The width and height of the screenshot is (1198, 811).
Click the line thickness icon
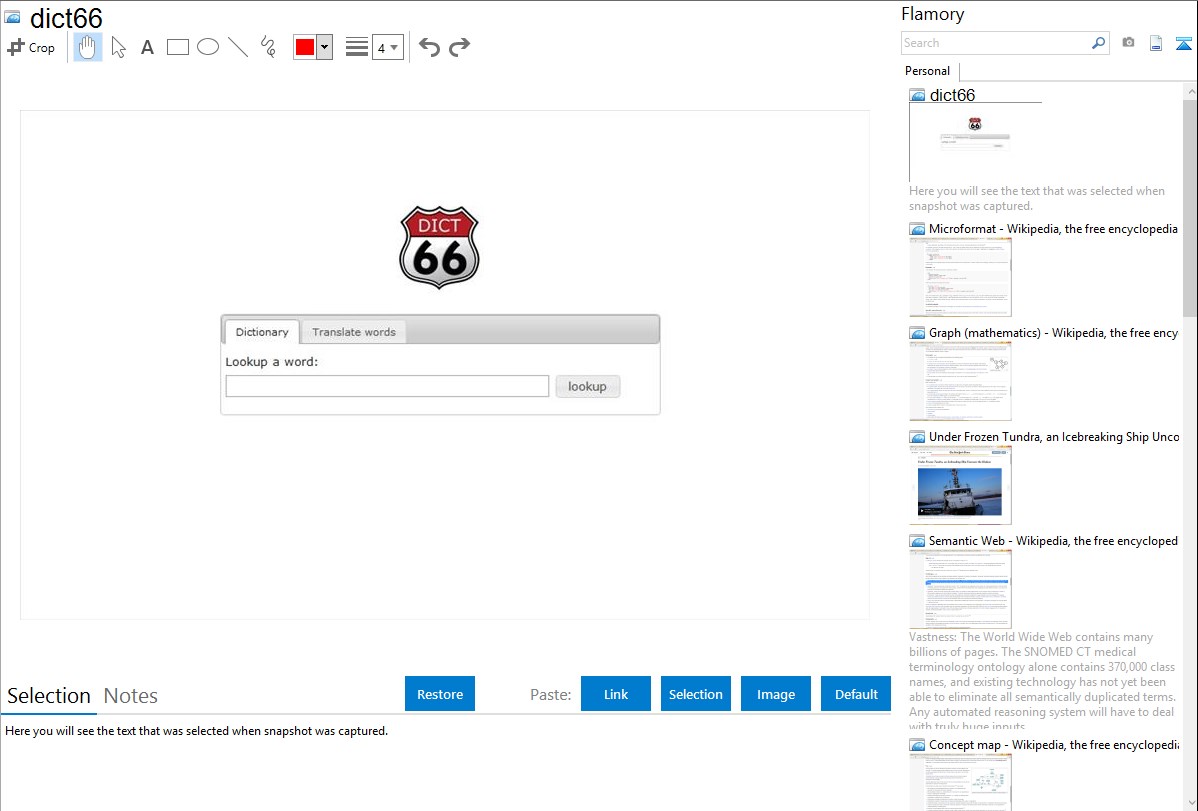click(x=356, y=47)
